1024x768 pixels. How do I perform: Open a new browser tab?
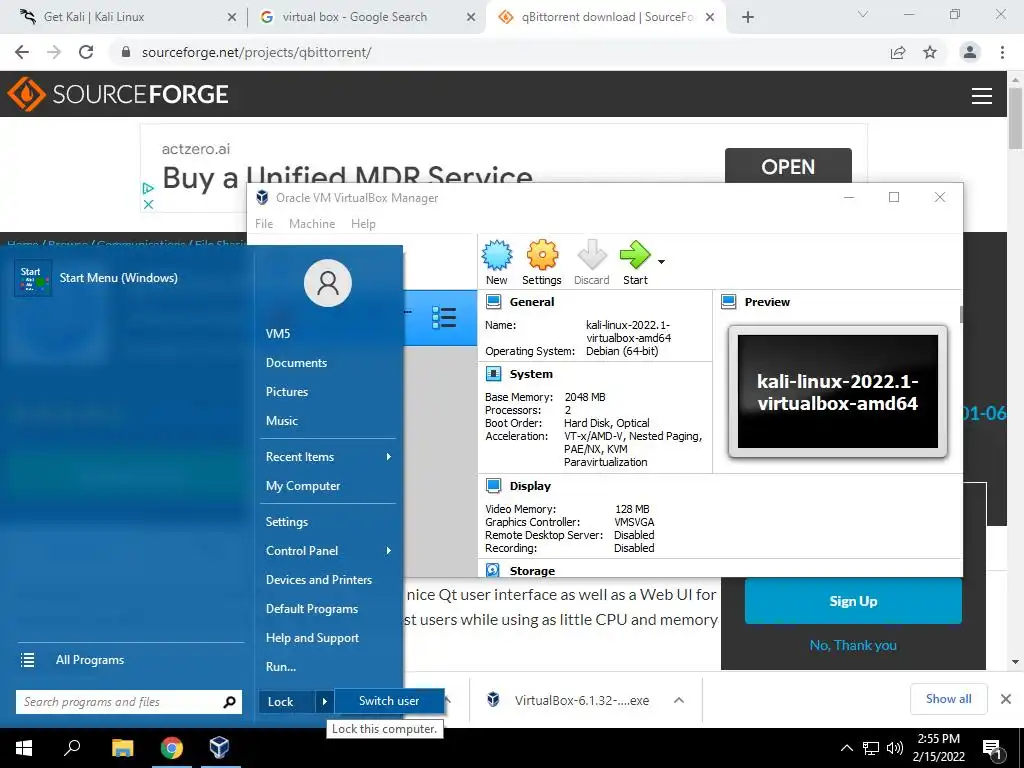click(x=748, y=17)
